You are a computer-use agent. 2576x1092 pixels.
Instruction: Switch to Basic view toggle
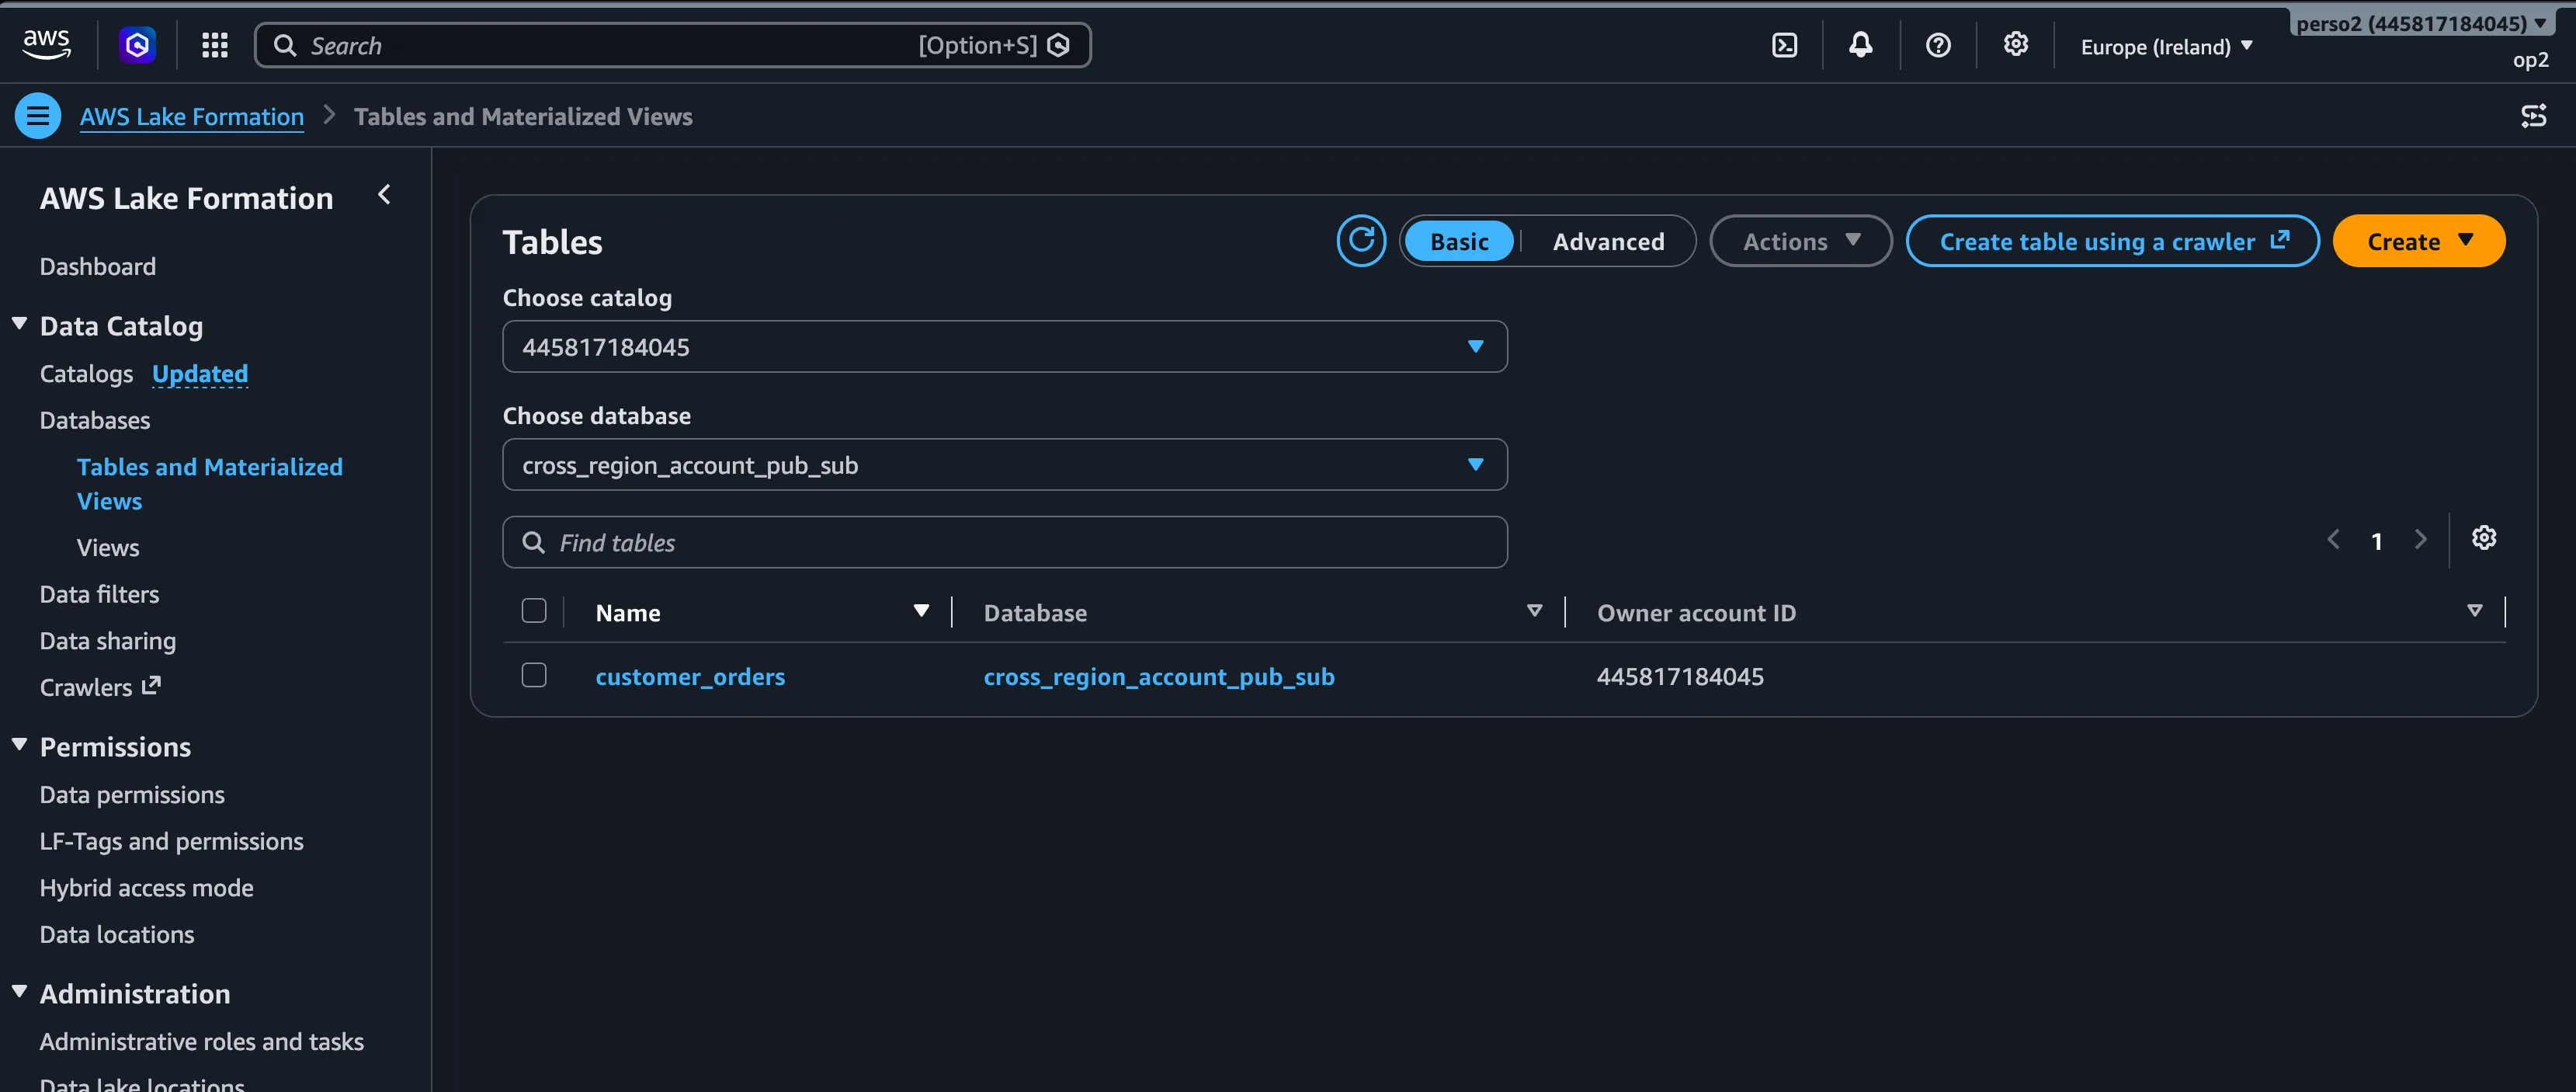coord(1459,242)
